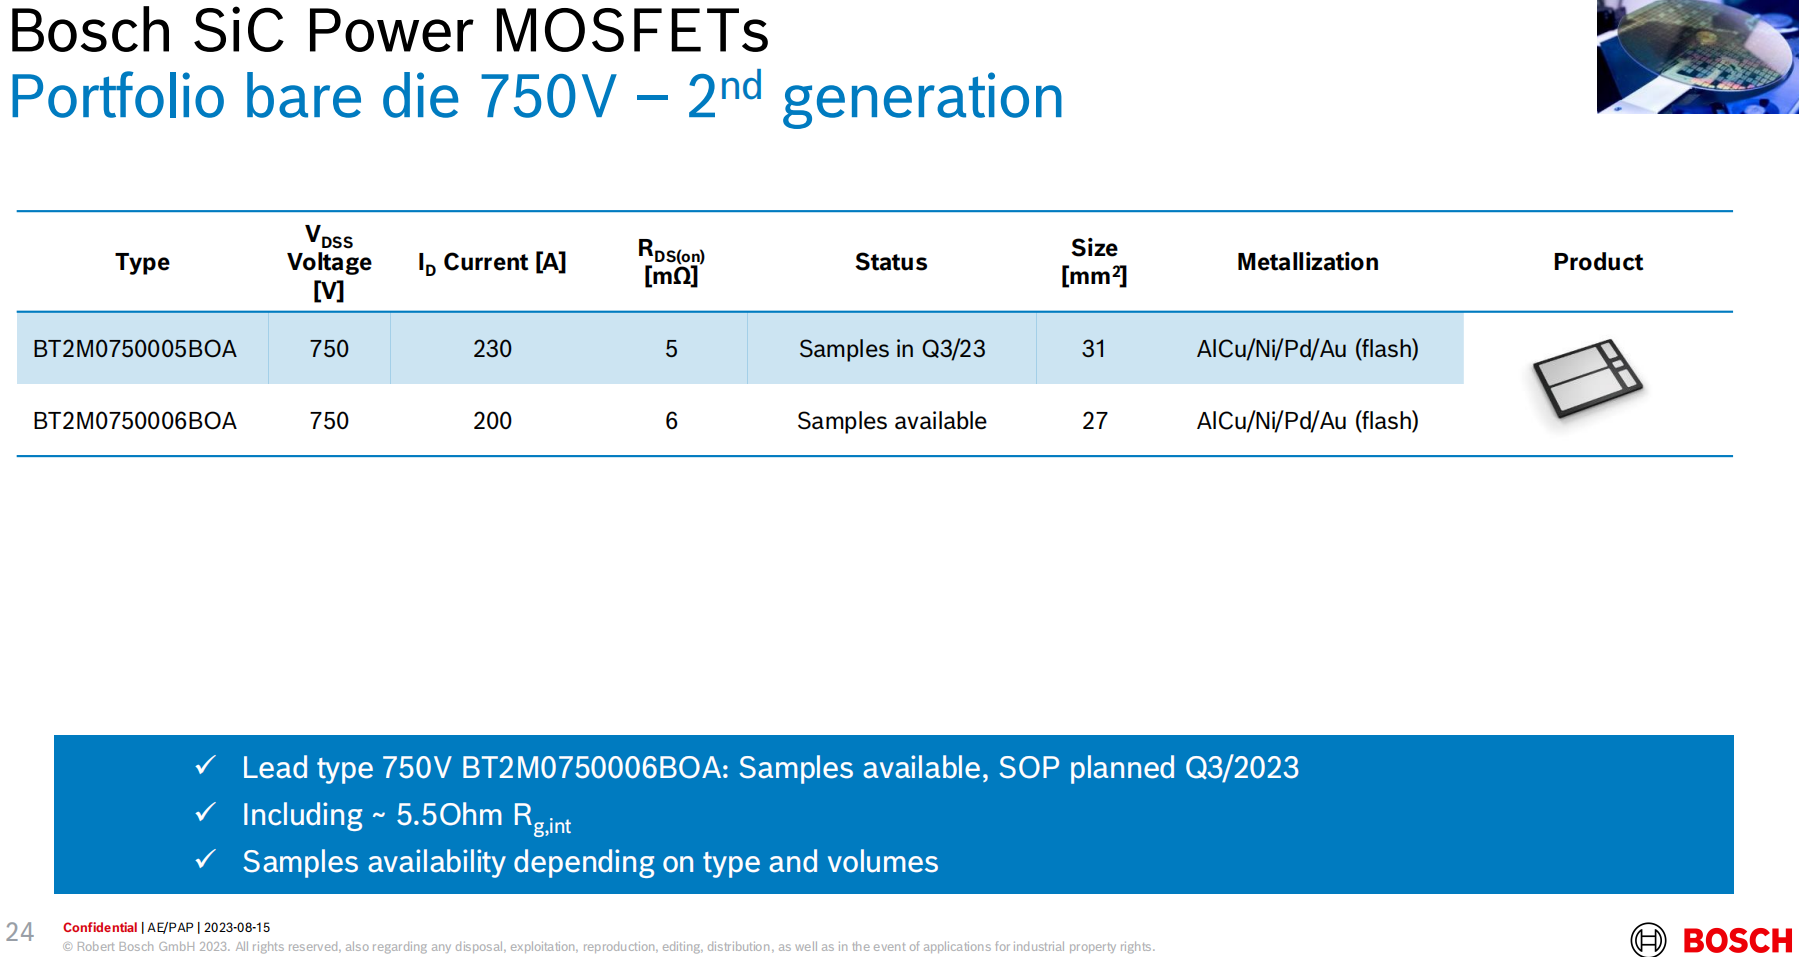Click the red Confidential footer label
The width and height of the screenshot is (1799, 957).
tap(100, 928)
